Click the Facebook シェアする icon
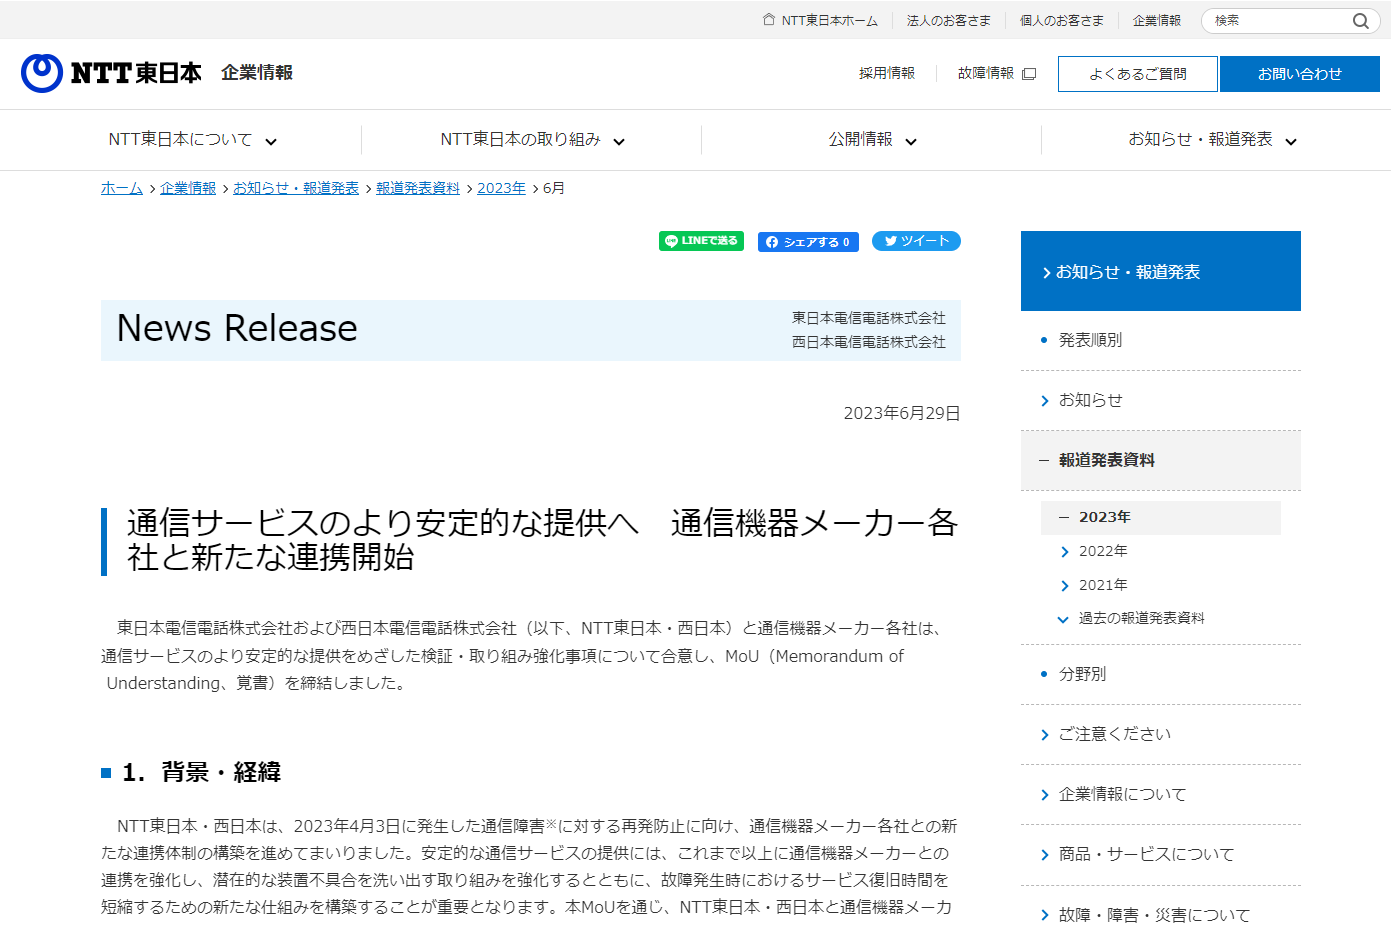This screenshot has width=1391, height=927. [775, 241]
